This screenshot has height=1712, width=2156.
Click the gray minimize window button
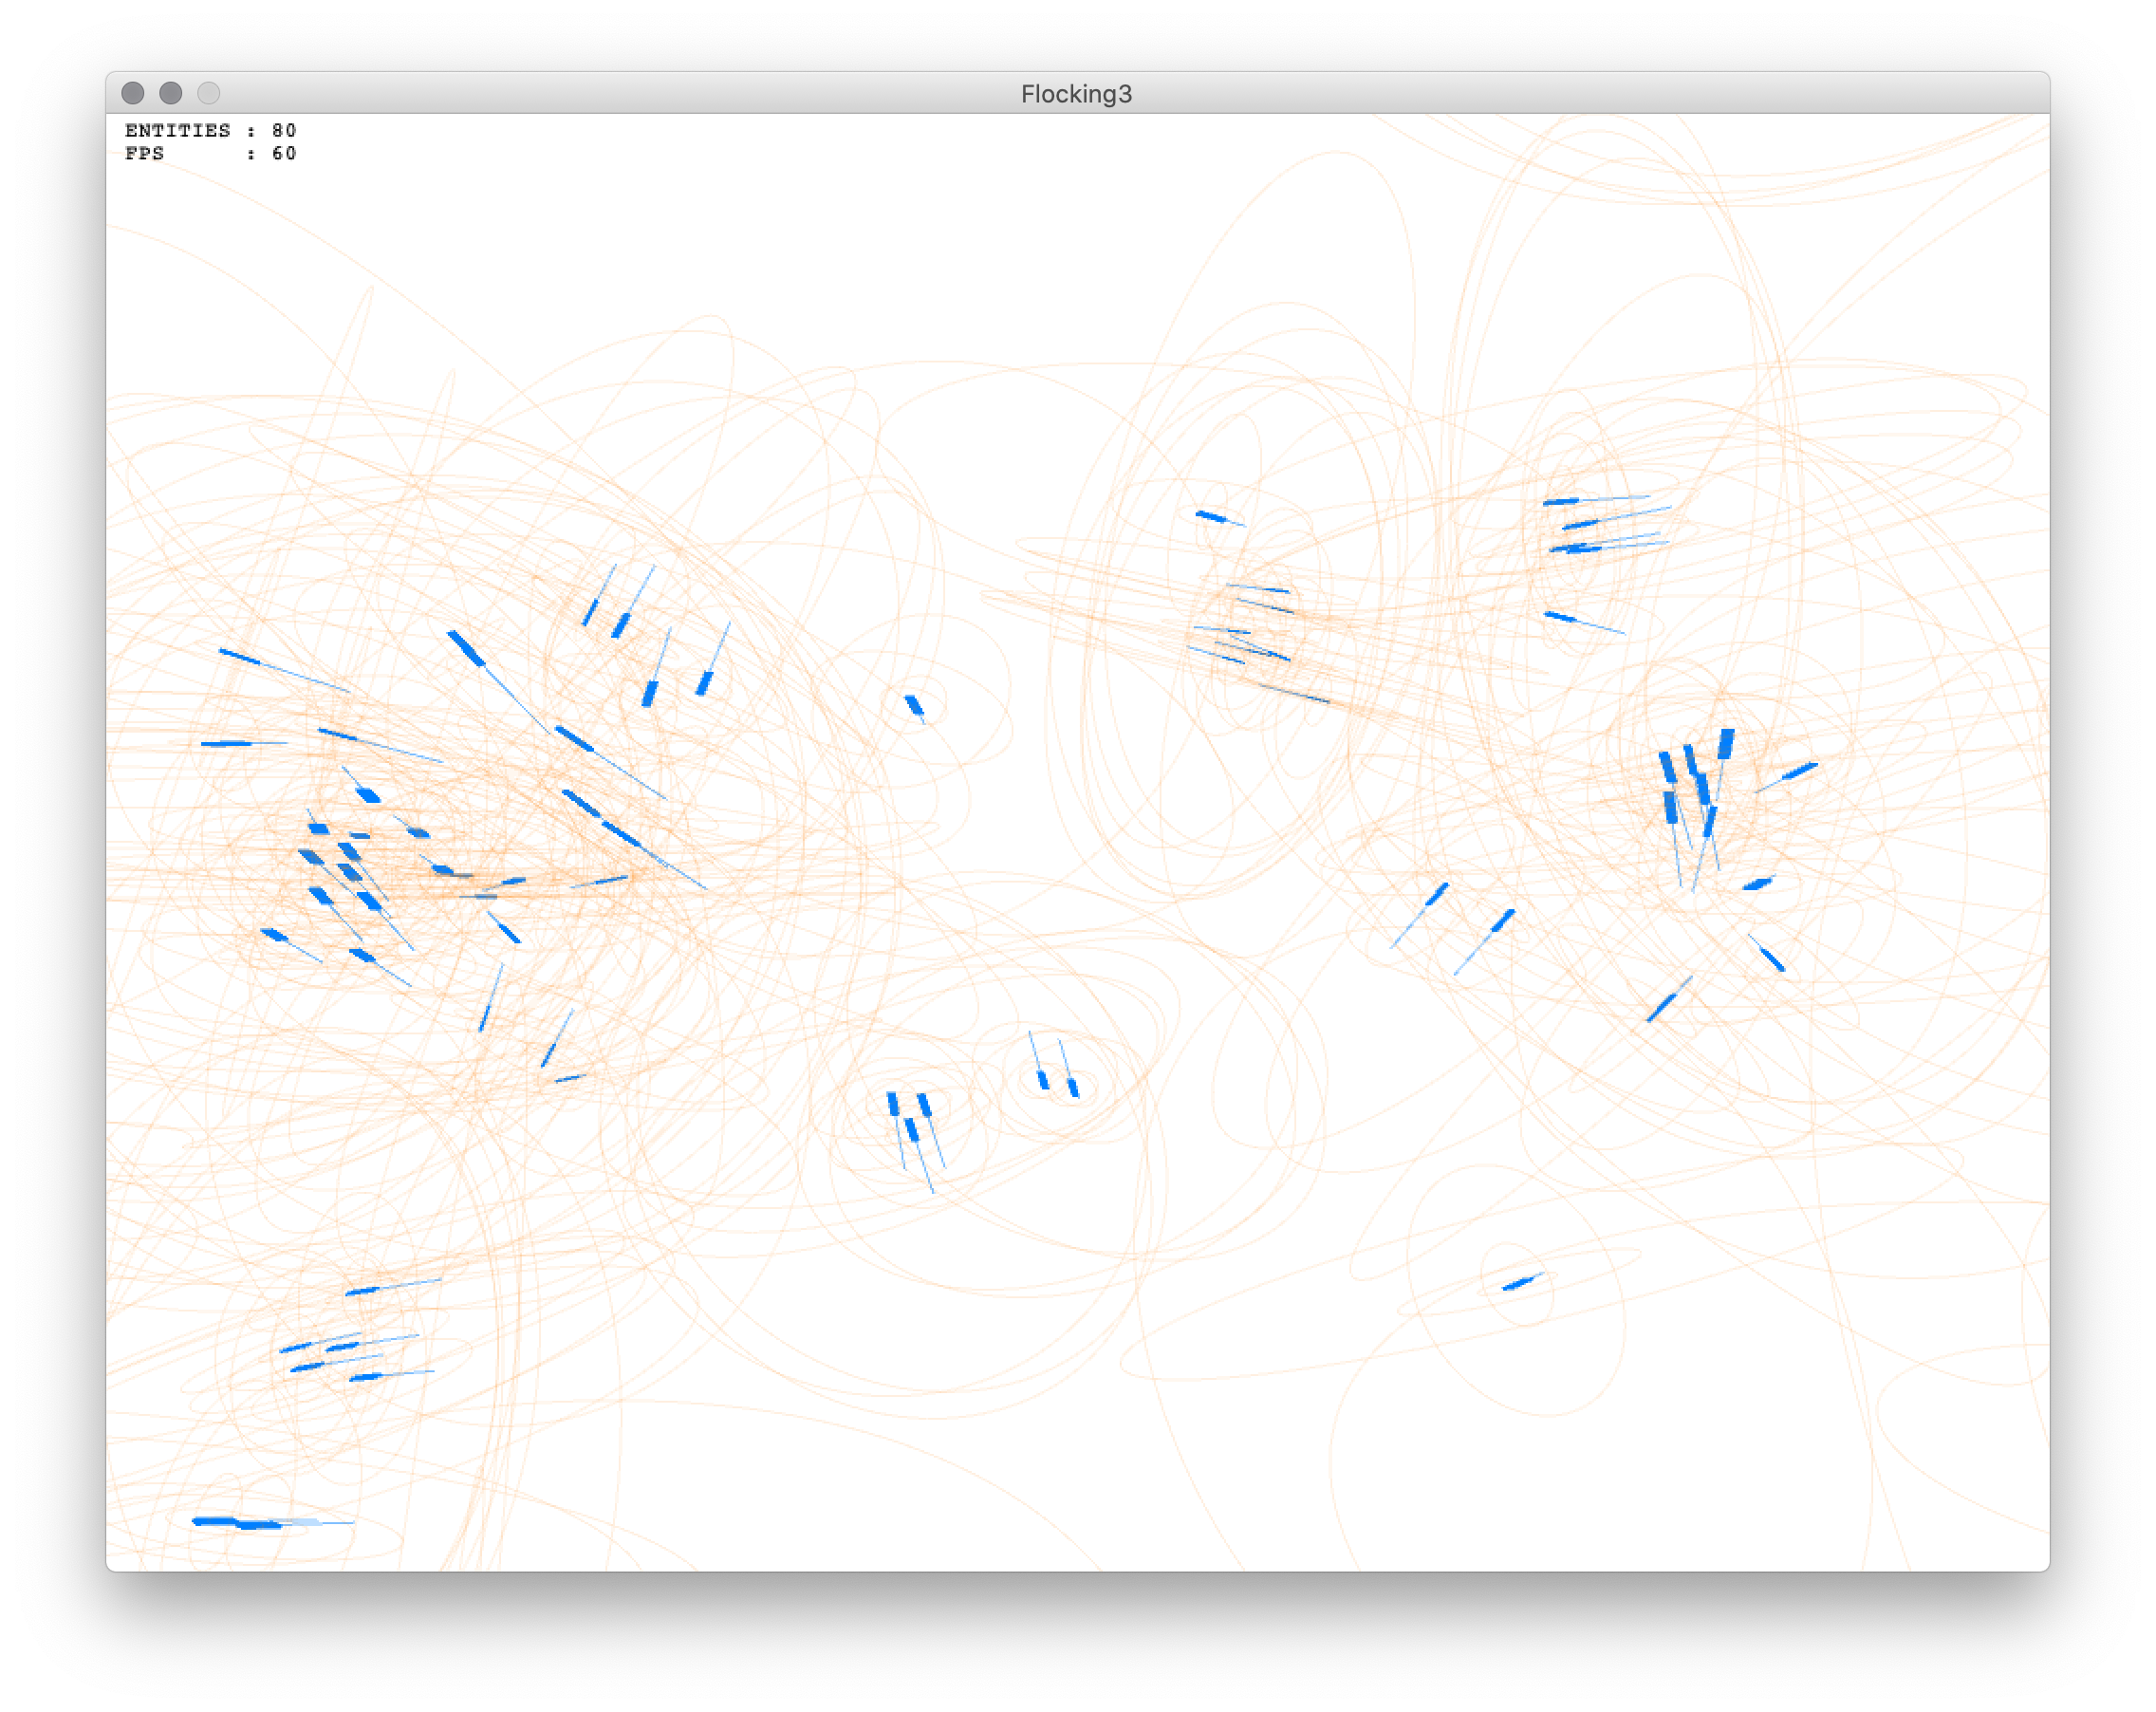[171, 93]
